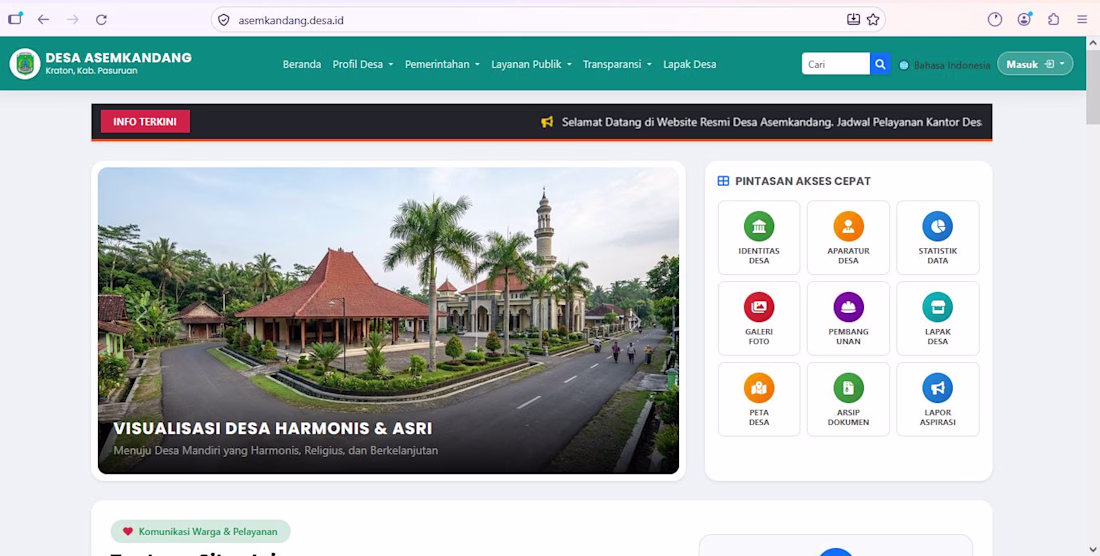Image resolution: width=1100 pixels, height=556 pixels.
Task: Open the Aparatur Desa shortcut icon
Action: click(x=848, y=226)
